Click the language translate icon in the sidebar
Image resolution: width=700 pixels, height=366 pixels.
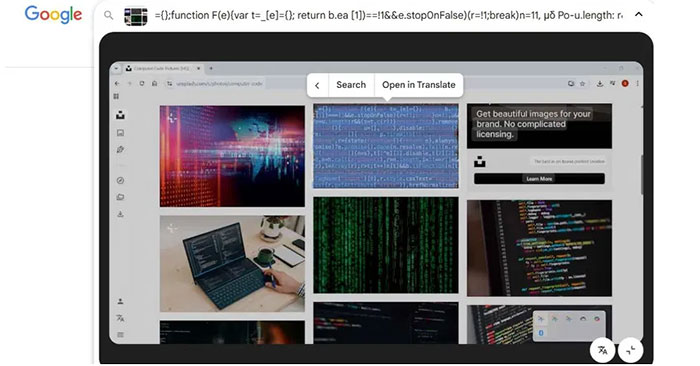click(x=120, y=318)
